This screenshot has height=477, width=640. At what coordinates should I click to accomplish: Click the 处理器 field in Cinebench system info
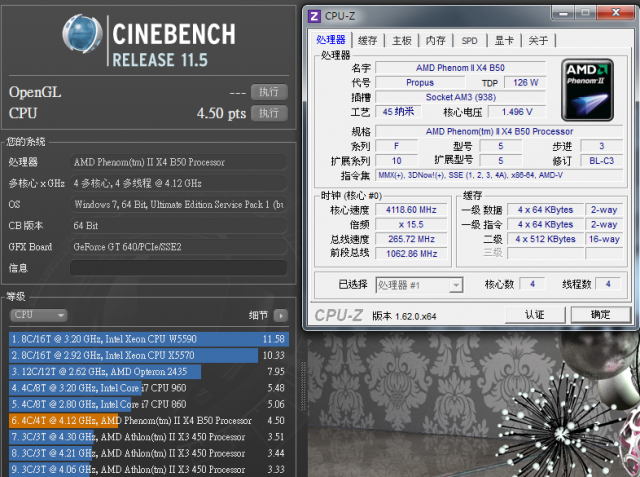(x=178, y=162)
